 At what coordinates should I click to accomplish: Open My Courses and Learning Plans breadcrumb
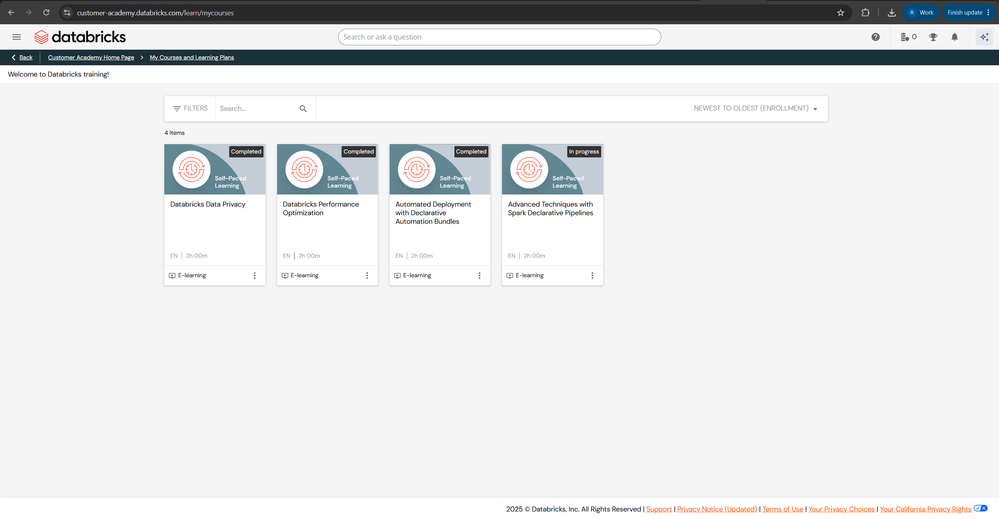pos(192,57)
